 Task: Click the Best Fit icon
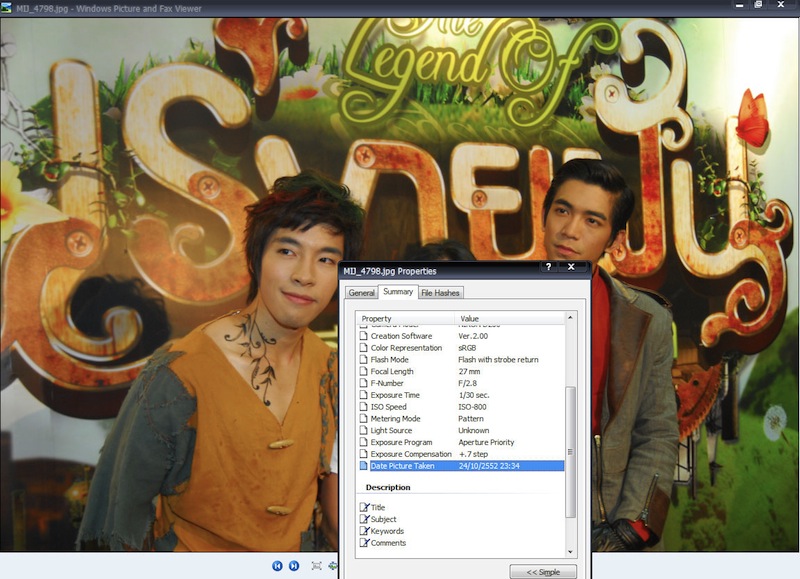click(x=316, y=566)
